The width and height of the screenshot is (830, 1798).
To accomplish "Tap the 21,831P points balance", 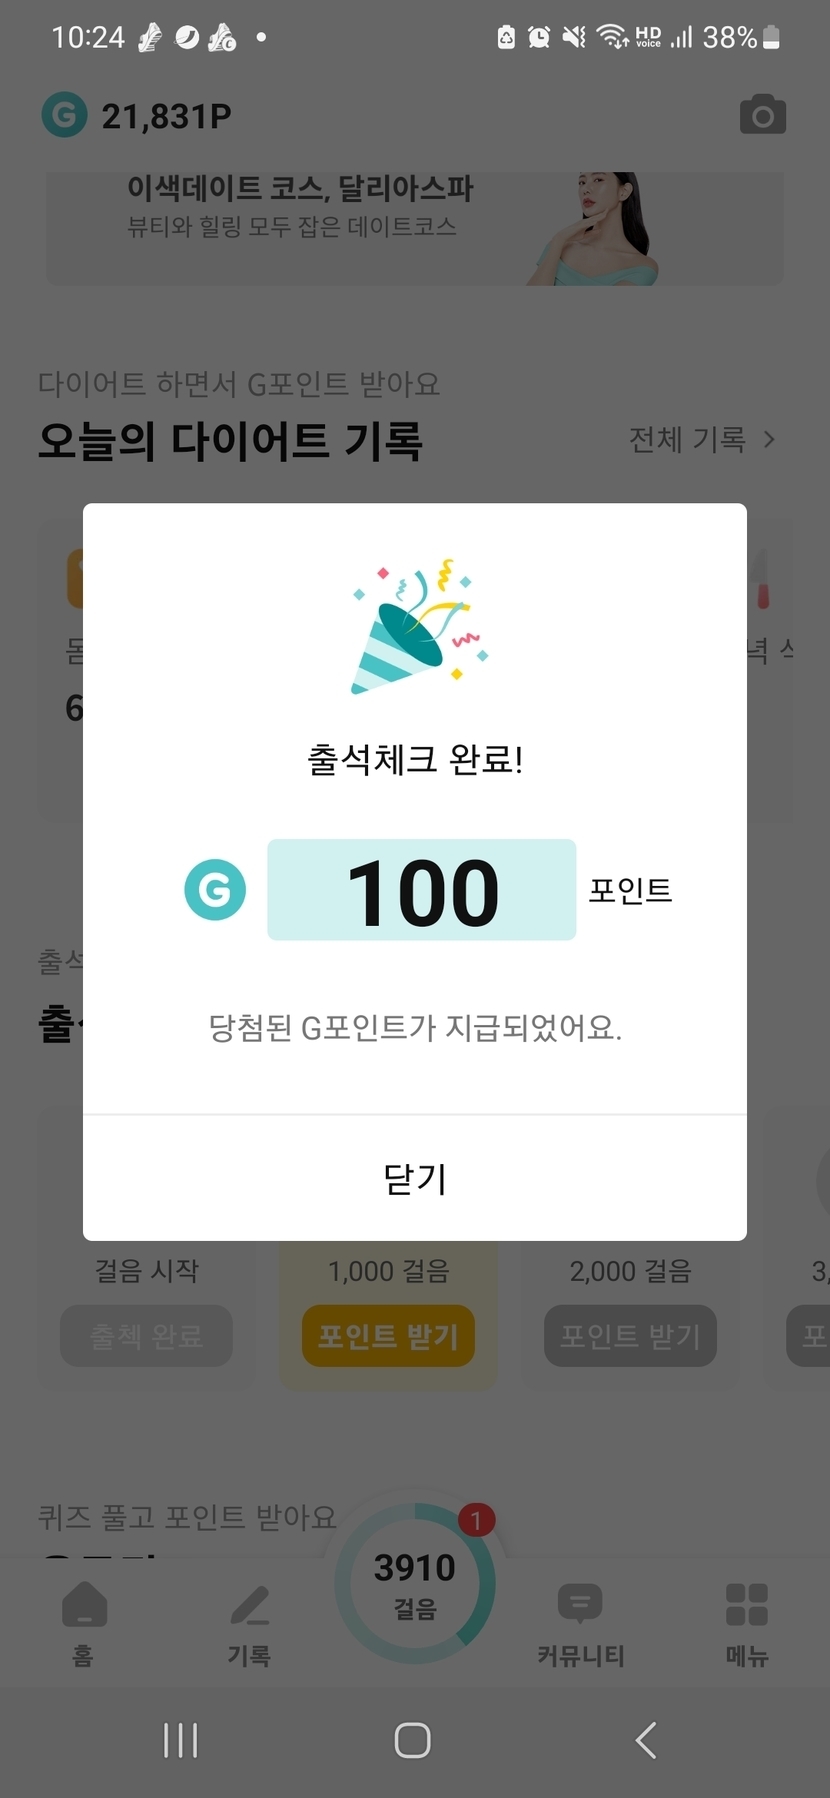I will (x=166, y=117).
